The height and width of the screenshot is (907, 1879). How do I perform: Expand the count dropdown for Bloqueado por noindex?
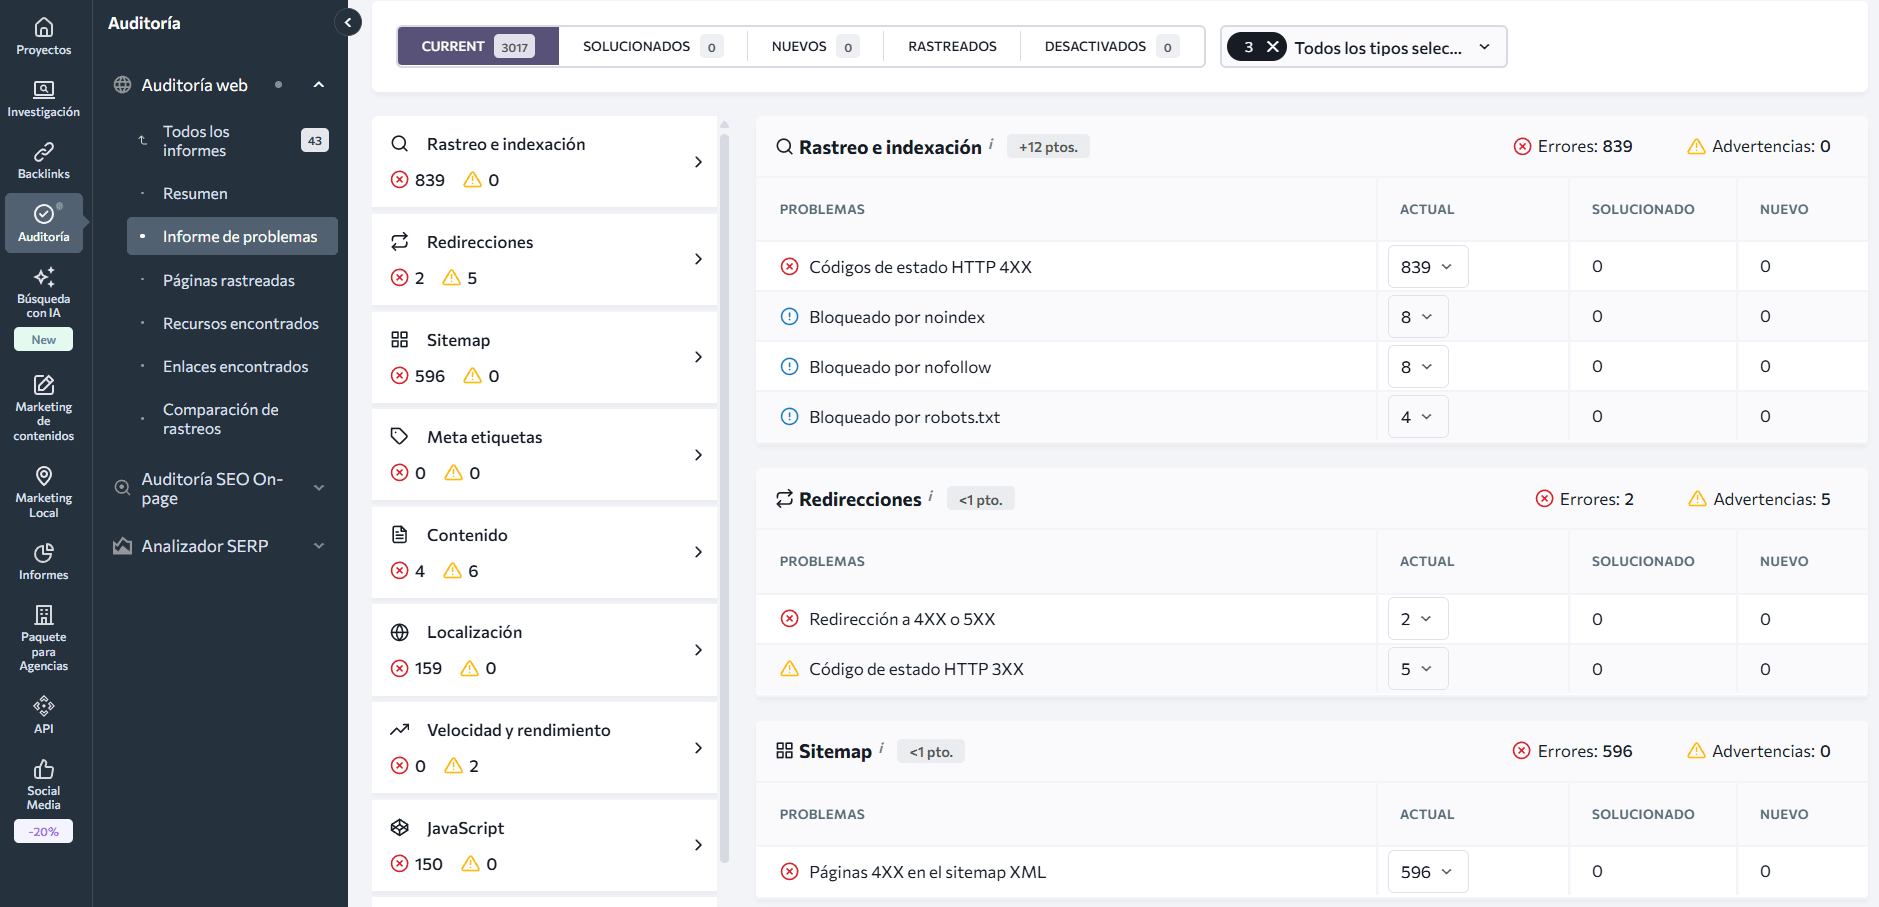pos(1417,317)
